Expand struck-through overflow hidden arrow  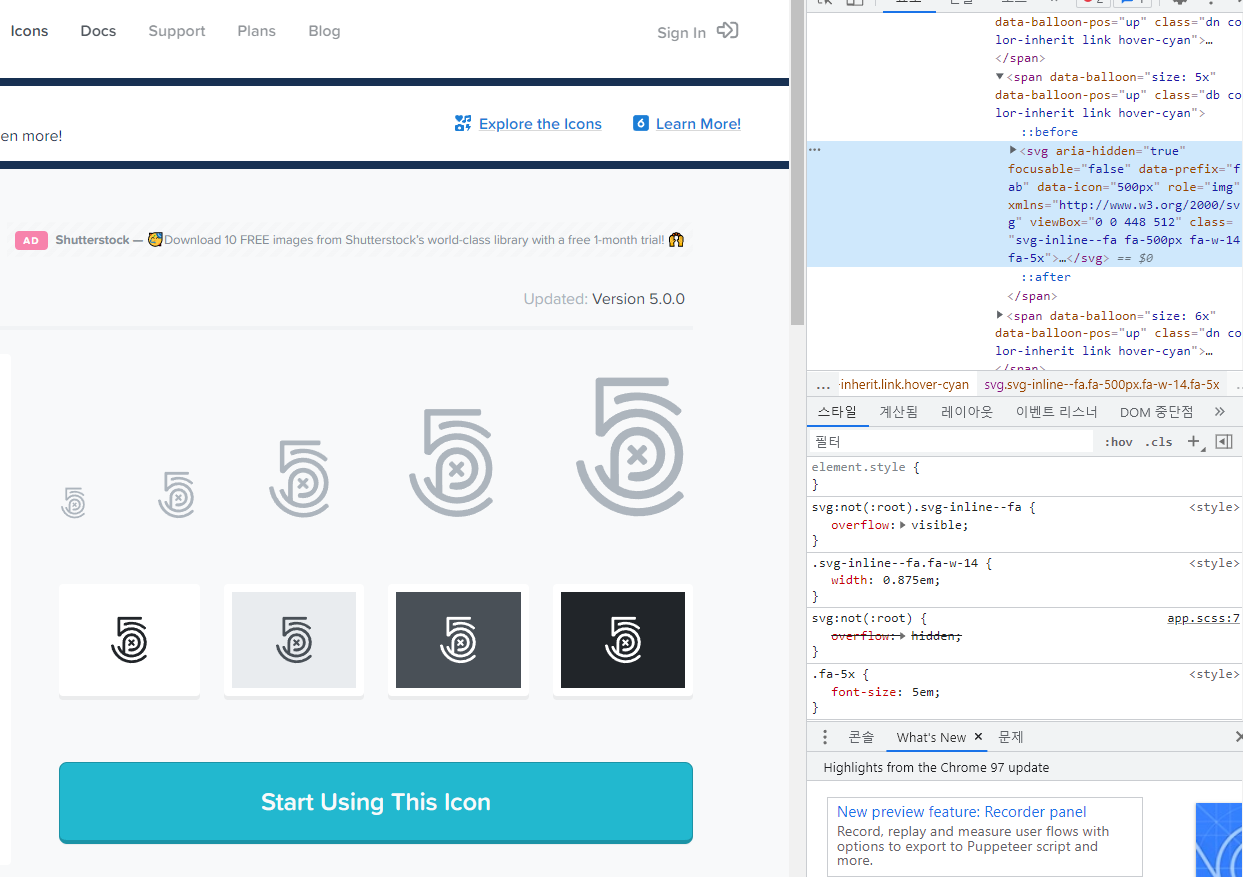point(903,636)
